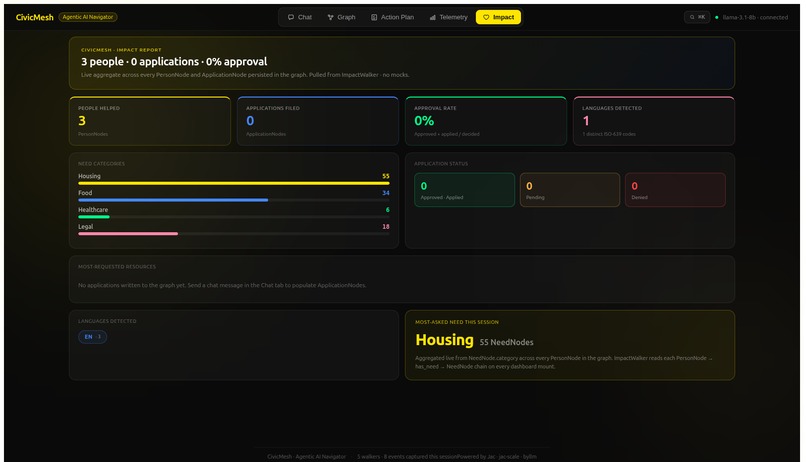This screenshot has height=462, width=806.
Task: Select the Pending status box
Action: [570, 190]
